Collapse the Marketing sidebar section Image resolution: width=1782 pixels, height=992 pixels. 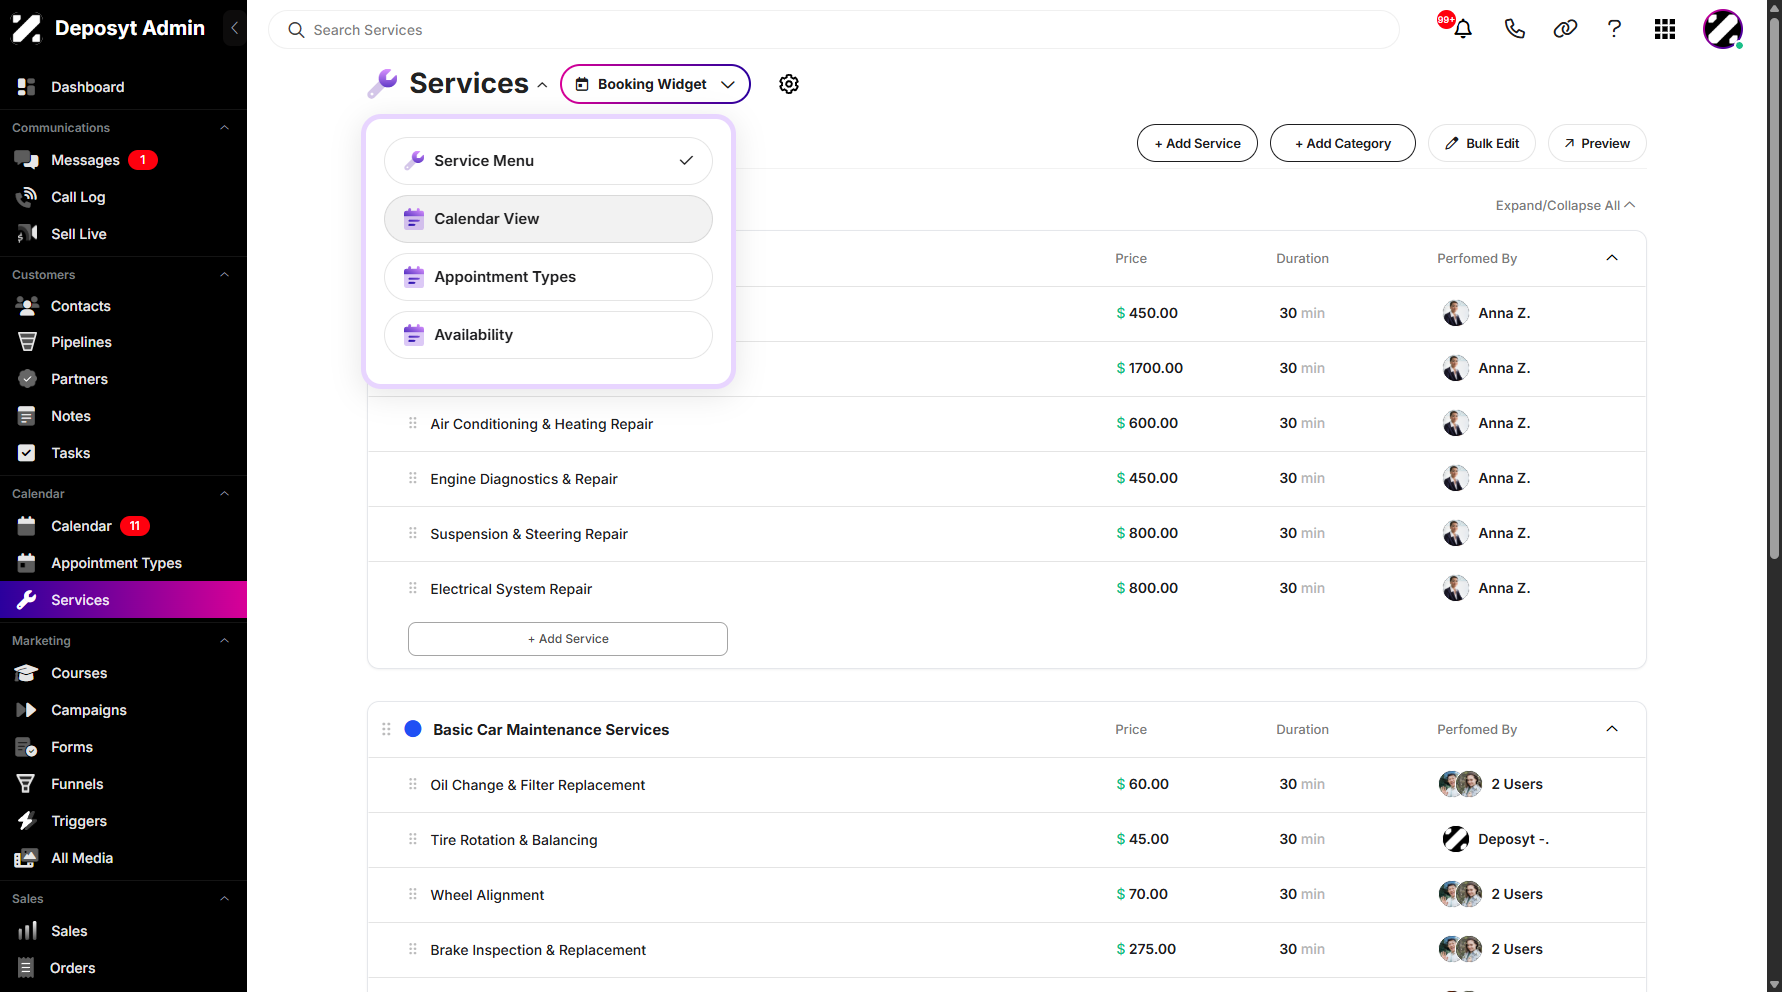coord(224,641)
